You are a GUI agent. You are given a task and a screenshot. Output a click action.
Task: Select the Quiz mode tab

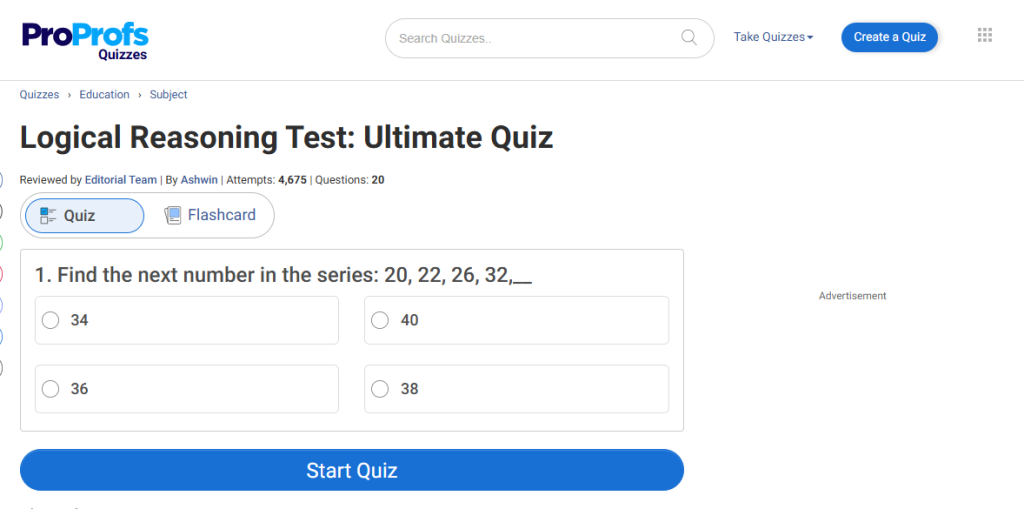(84, 215)
